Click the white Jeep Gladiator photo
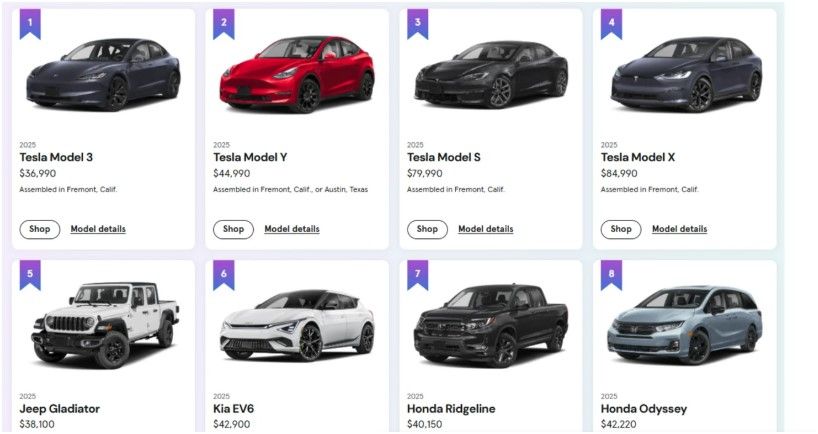 105,325
